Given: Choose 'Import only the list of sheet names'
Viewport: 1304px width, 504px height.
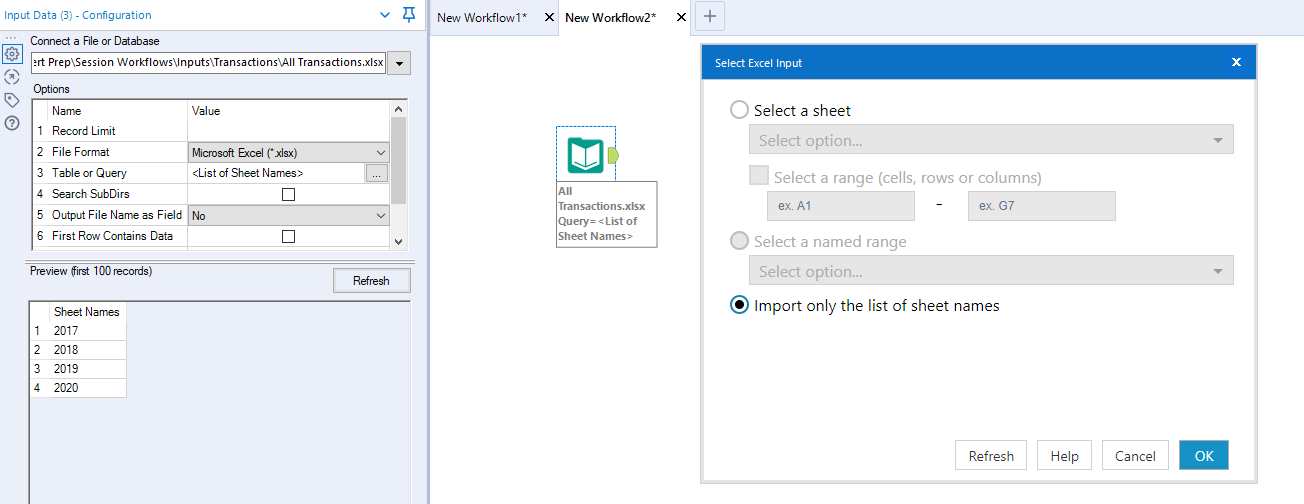Looking at the screenshot, I should point(740,305).
